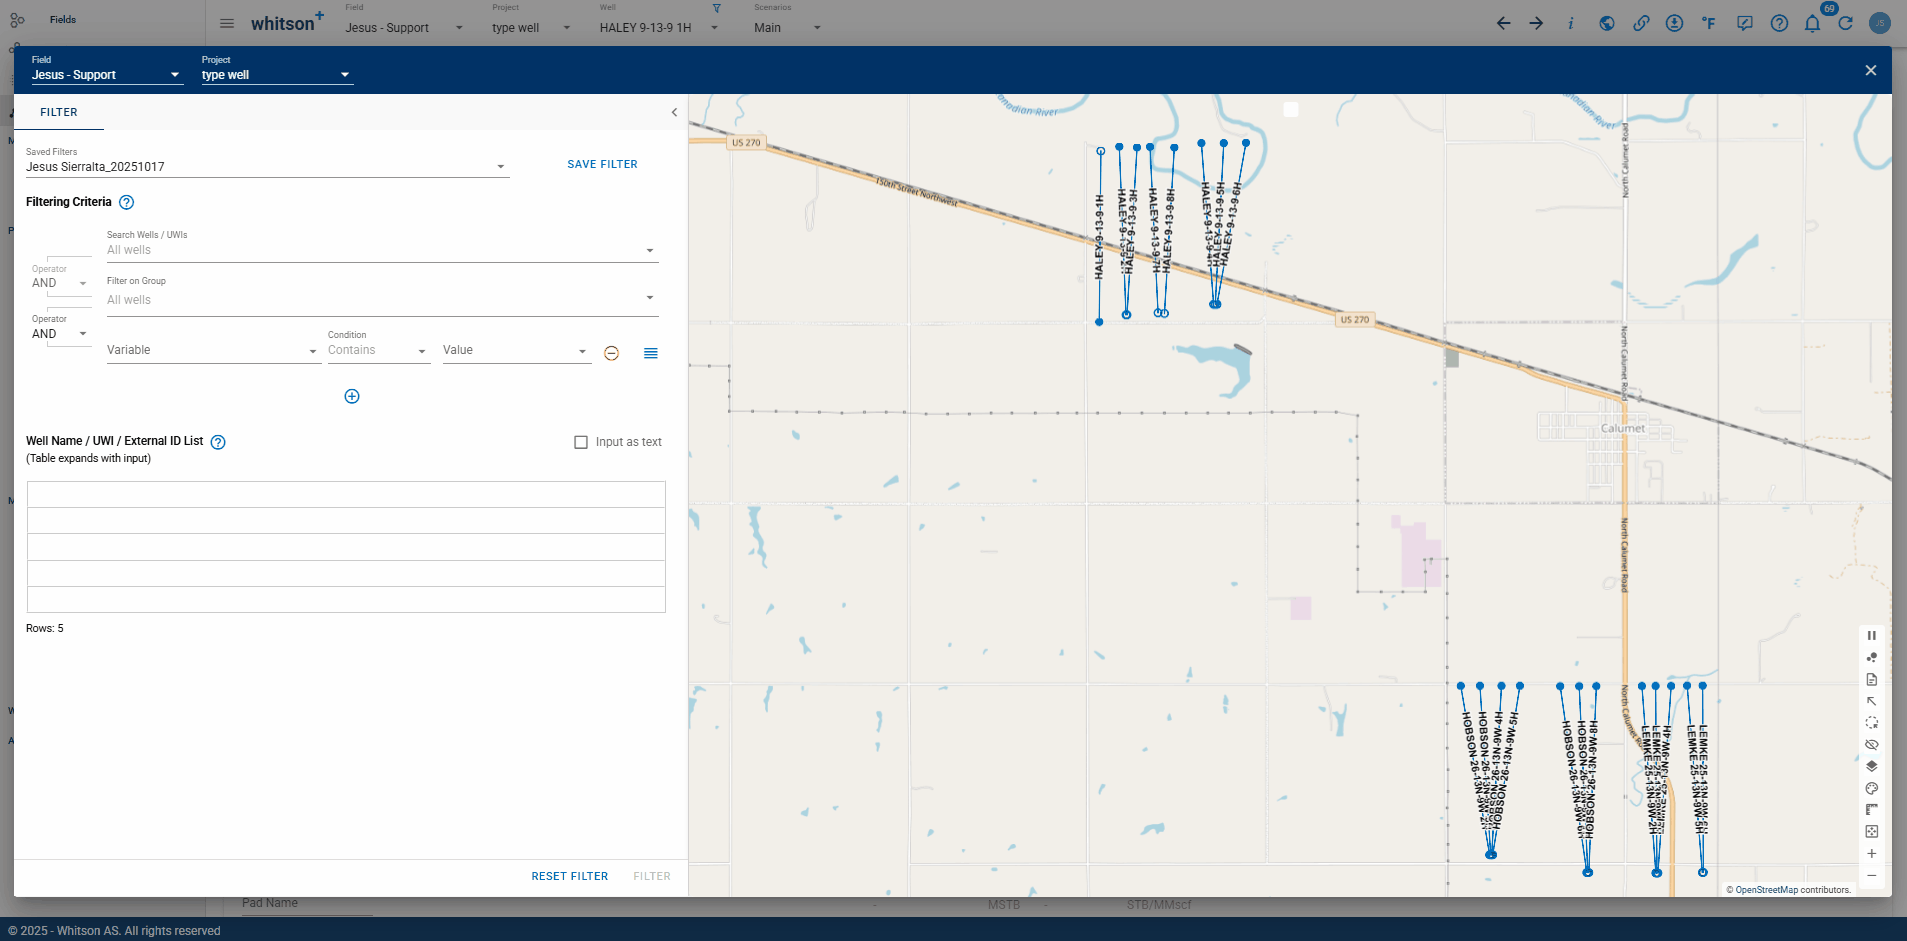Open the condition row list menu
Screen dimensions: 1907x941
coord(650,353)
